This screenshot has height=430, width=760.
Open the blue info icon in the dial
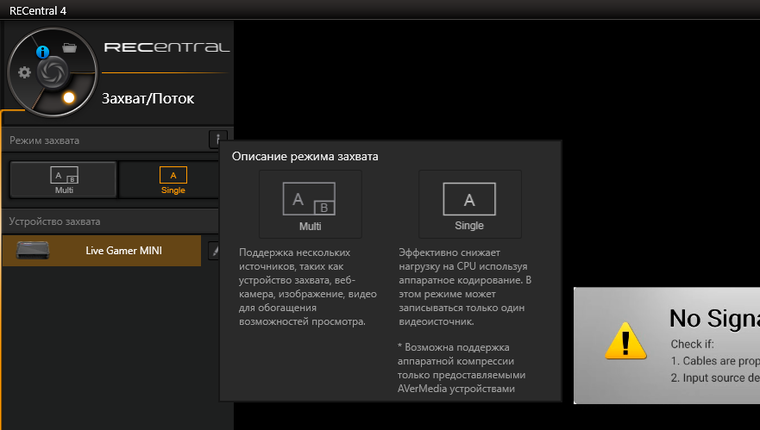(x=43, y=51)
